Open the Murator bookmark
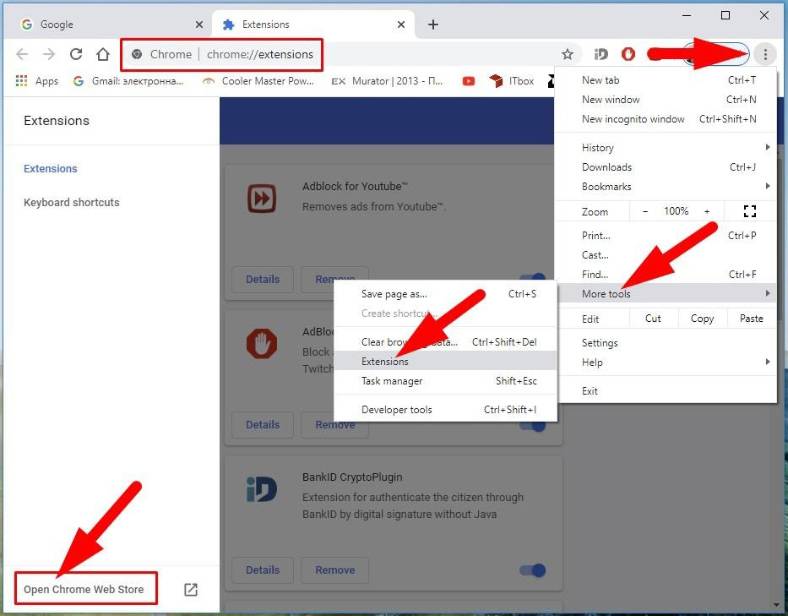 tap(387, 81)
